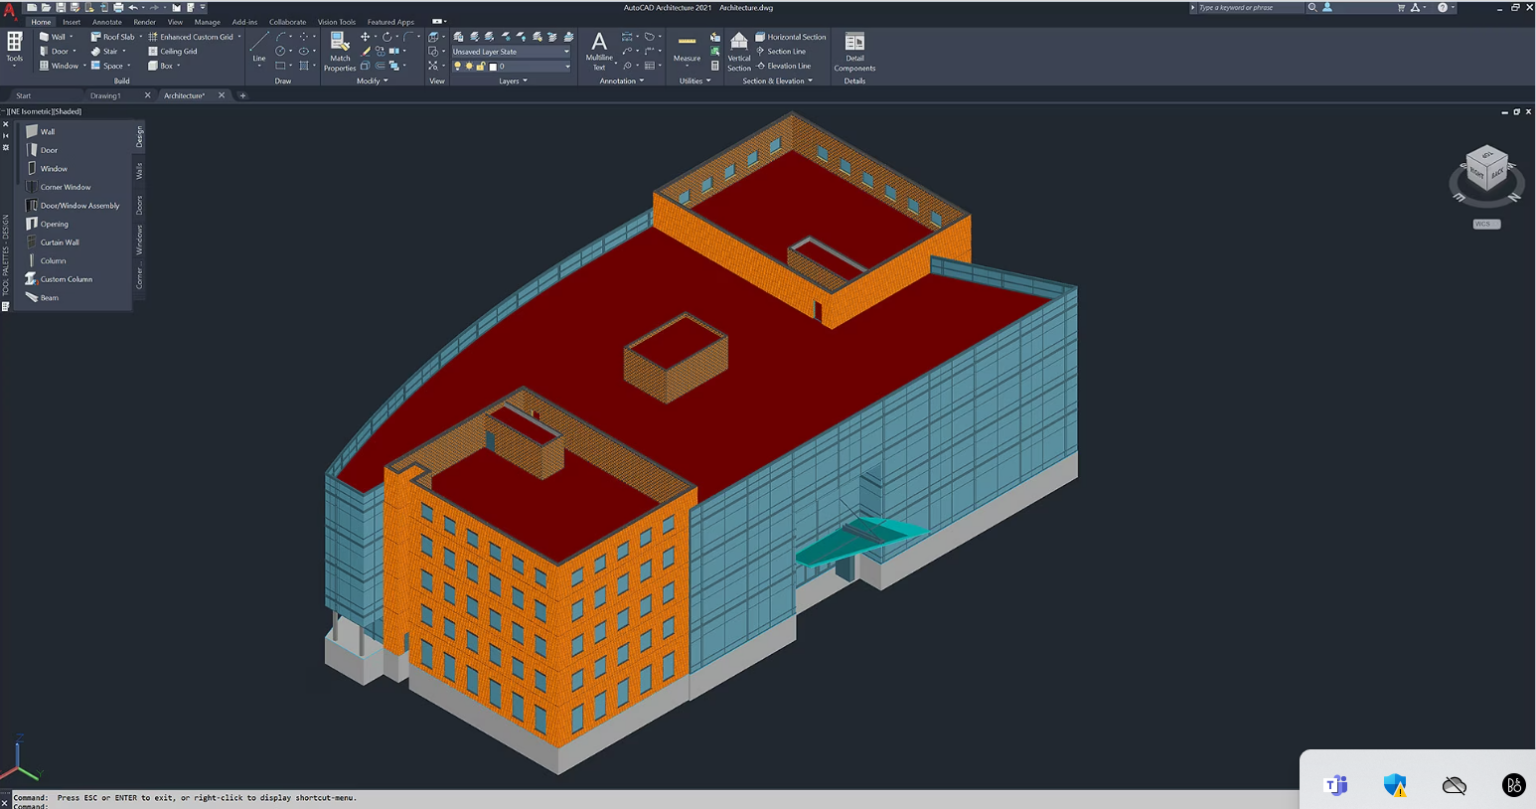Viewport: 1536px width, 809px height.
Task: Activate the Measure tool
Action: click(687, 48)
